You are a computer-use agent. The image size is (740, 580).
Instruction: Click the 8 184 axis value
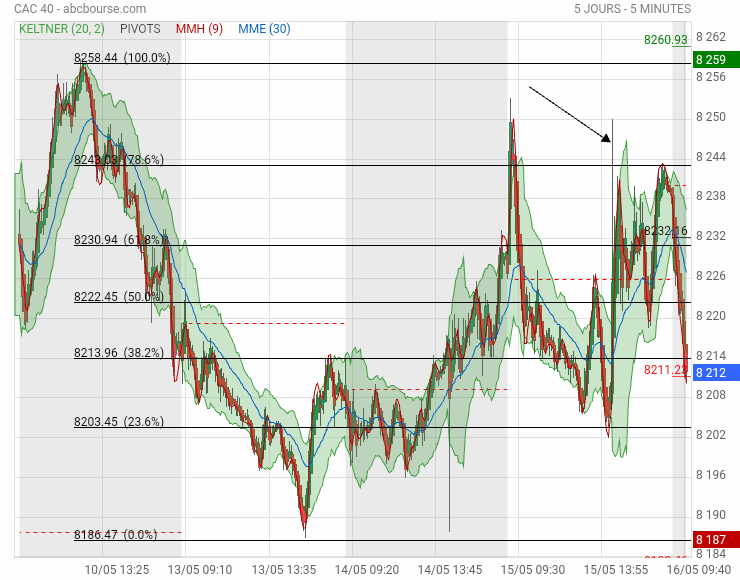pyautogui.click(x=711, y=553)
